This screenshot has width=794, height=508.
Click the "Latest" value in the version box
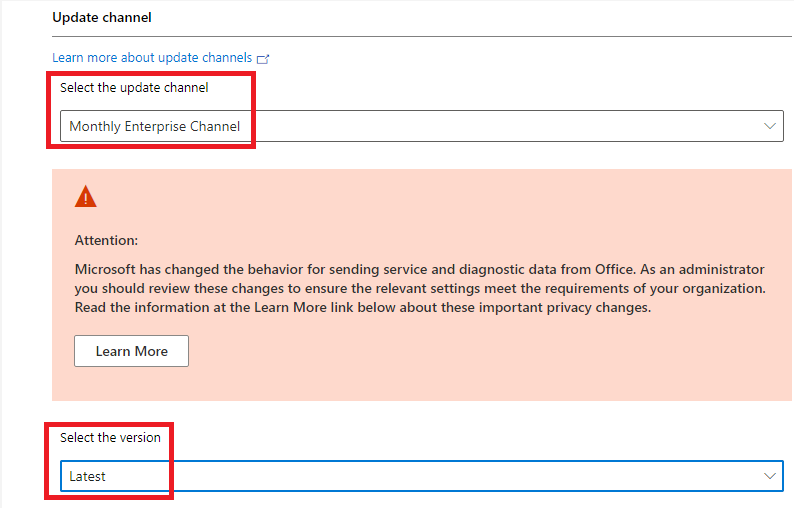click(x=88, y=476)
